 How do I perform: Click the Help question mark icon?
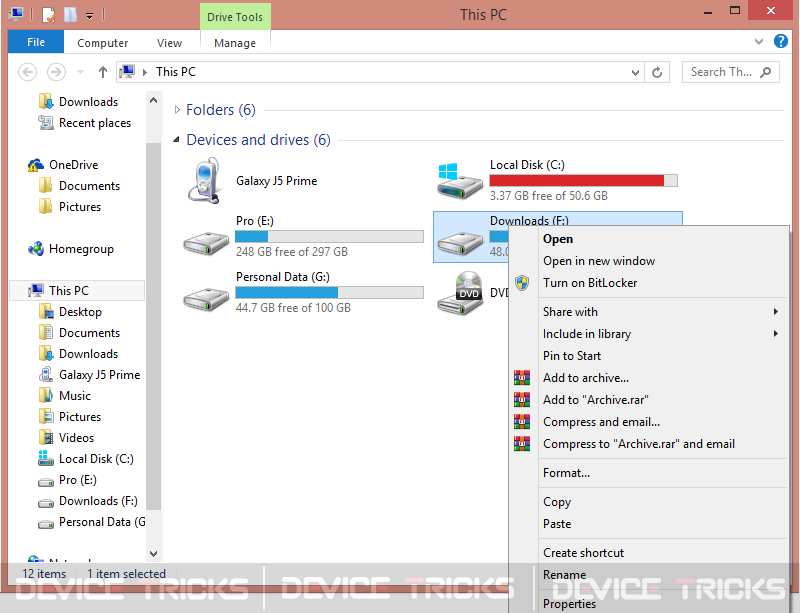(781, 41)
